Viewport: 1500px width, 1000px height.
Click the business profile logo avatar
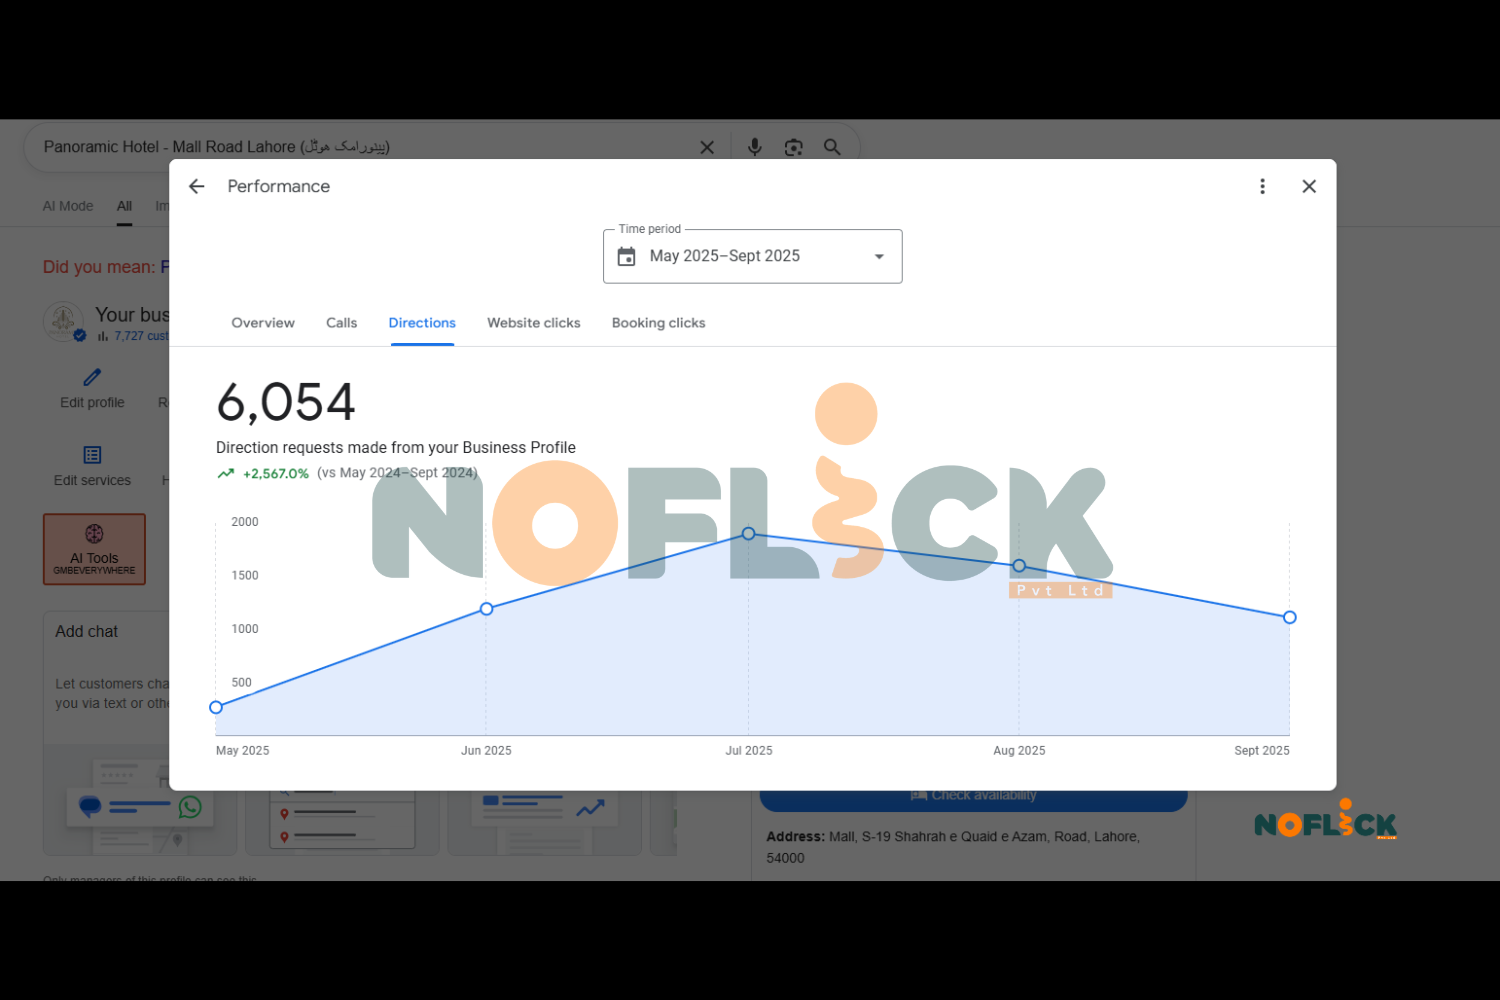[63, 321]
